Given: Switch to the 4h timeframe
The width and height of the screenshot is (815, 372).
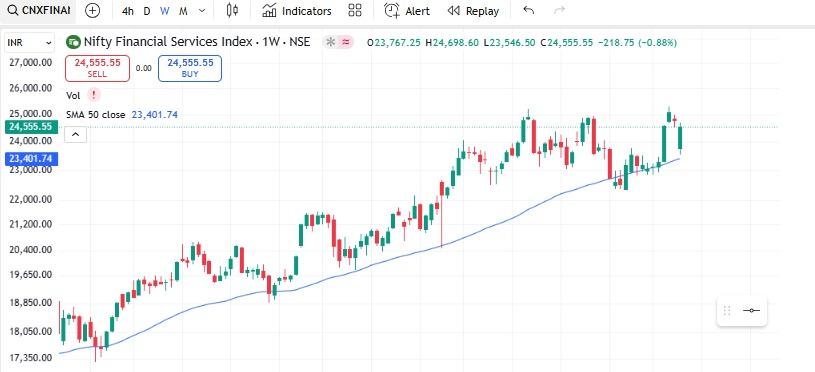Looking at the screenshot, I should click(128, 11).
